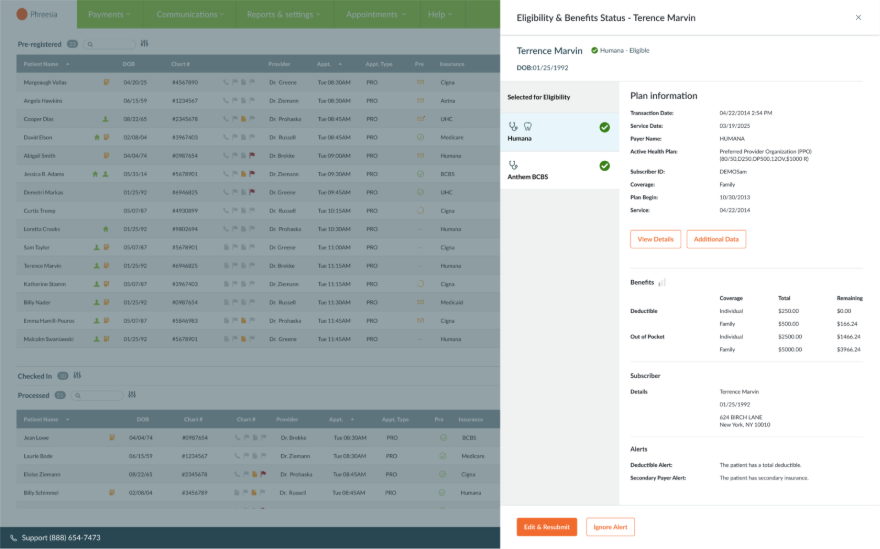
Task: Toggle the Anthem BCBS green checkmark
Action: [x=604, y=166]
